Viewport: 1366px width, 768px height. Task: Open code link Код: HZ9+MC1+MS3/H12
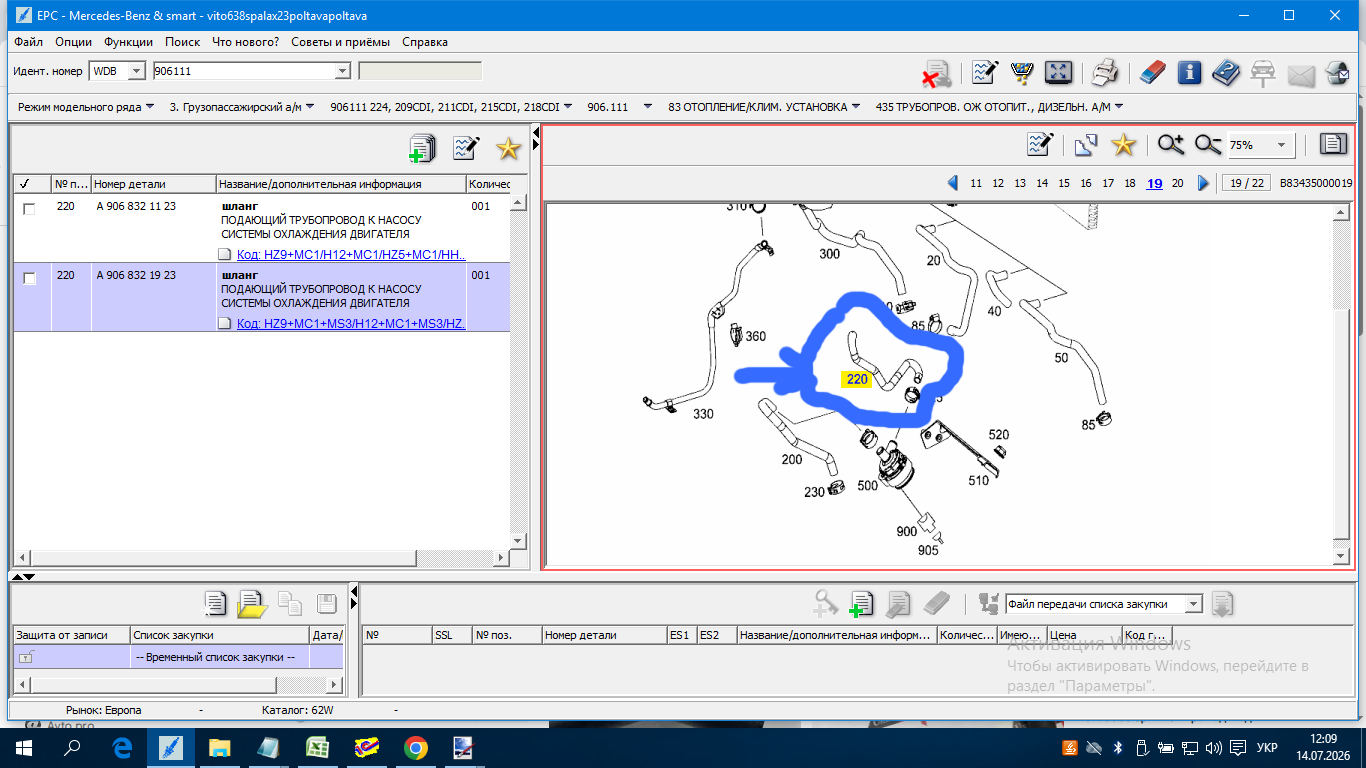click(351, 324)
